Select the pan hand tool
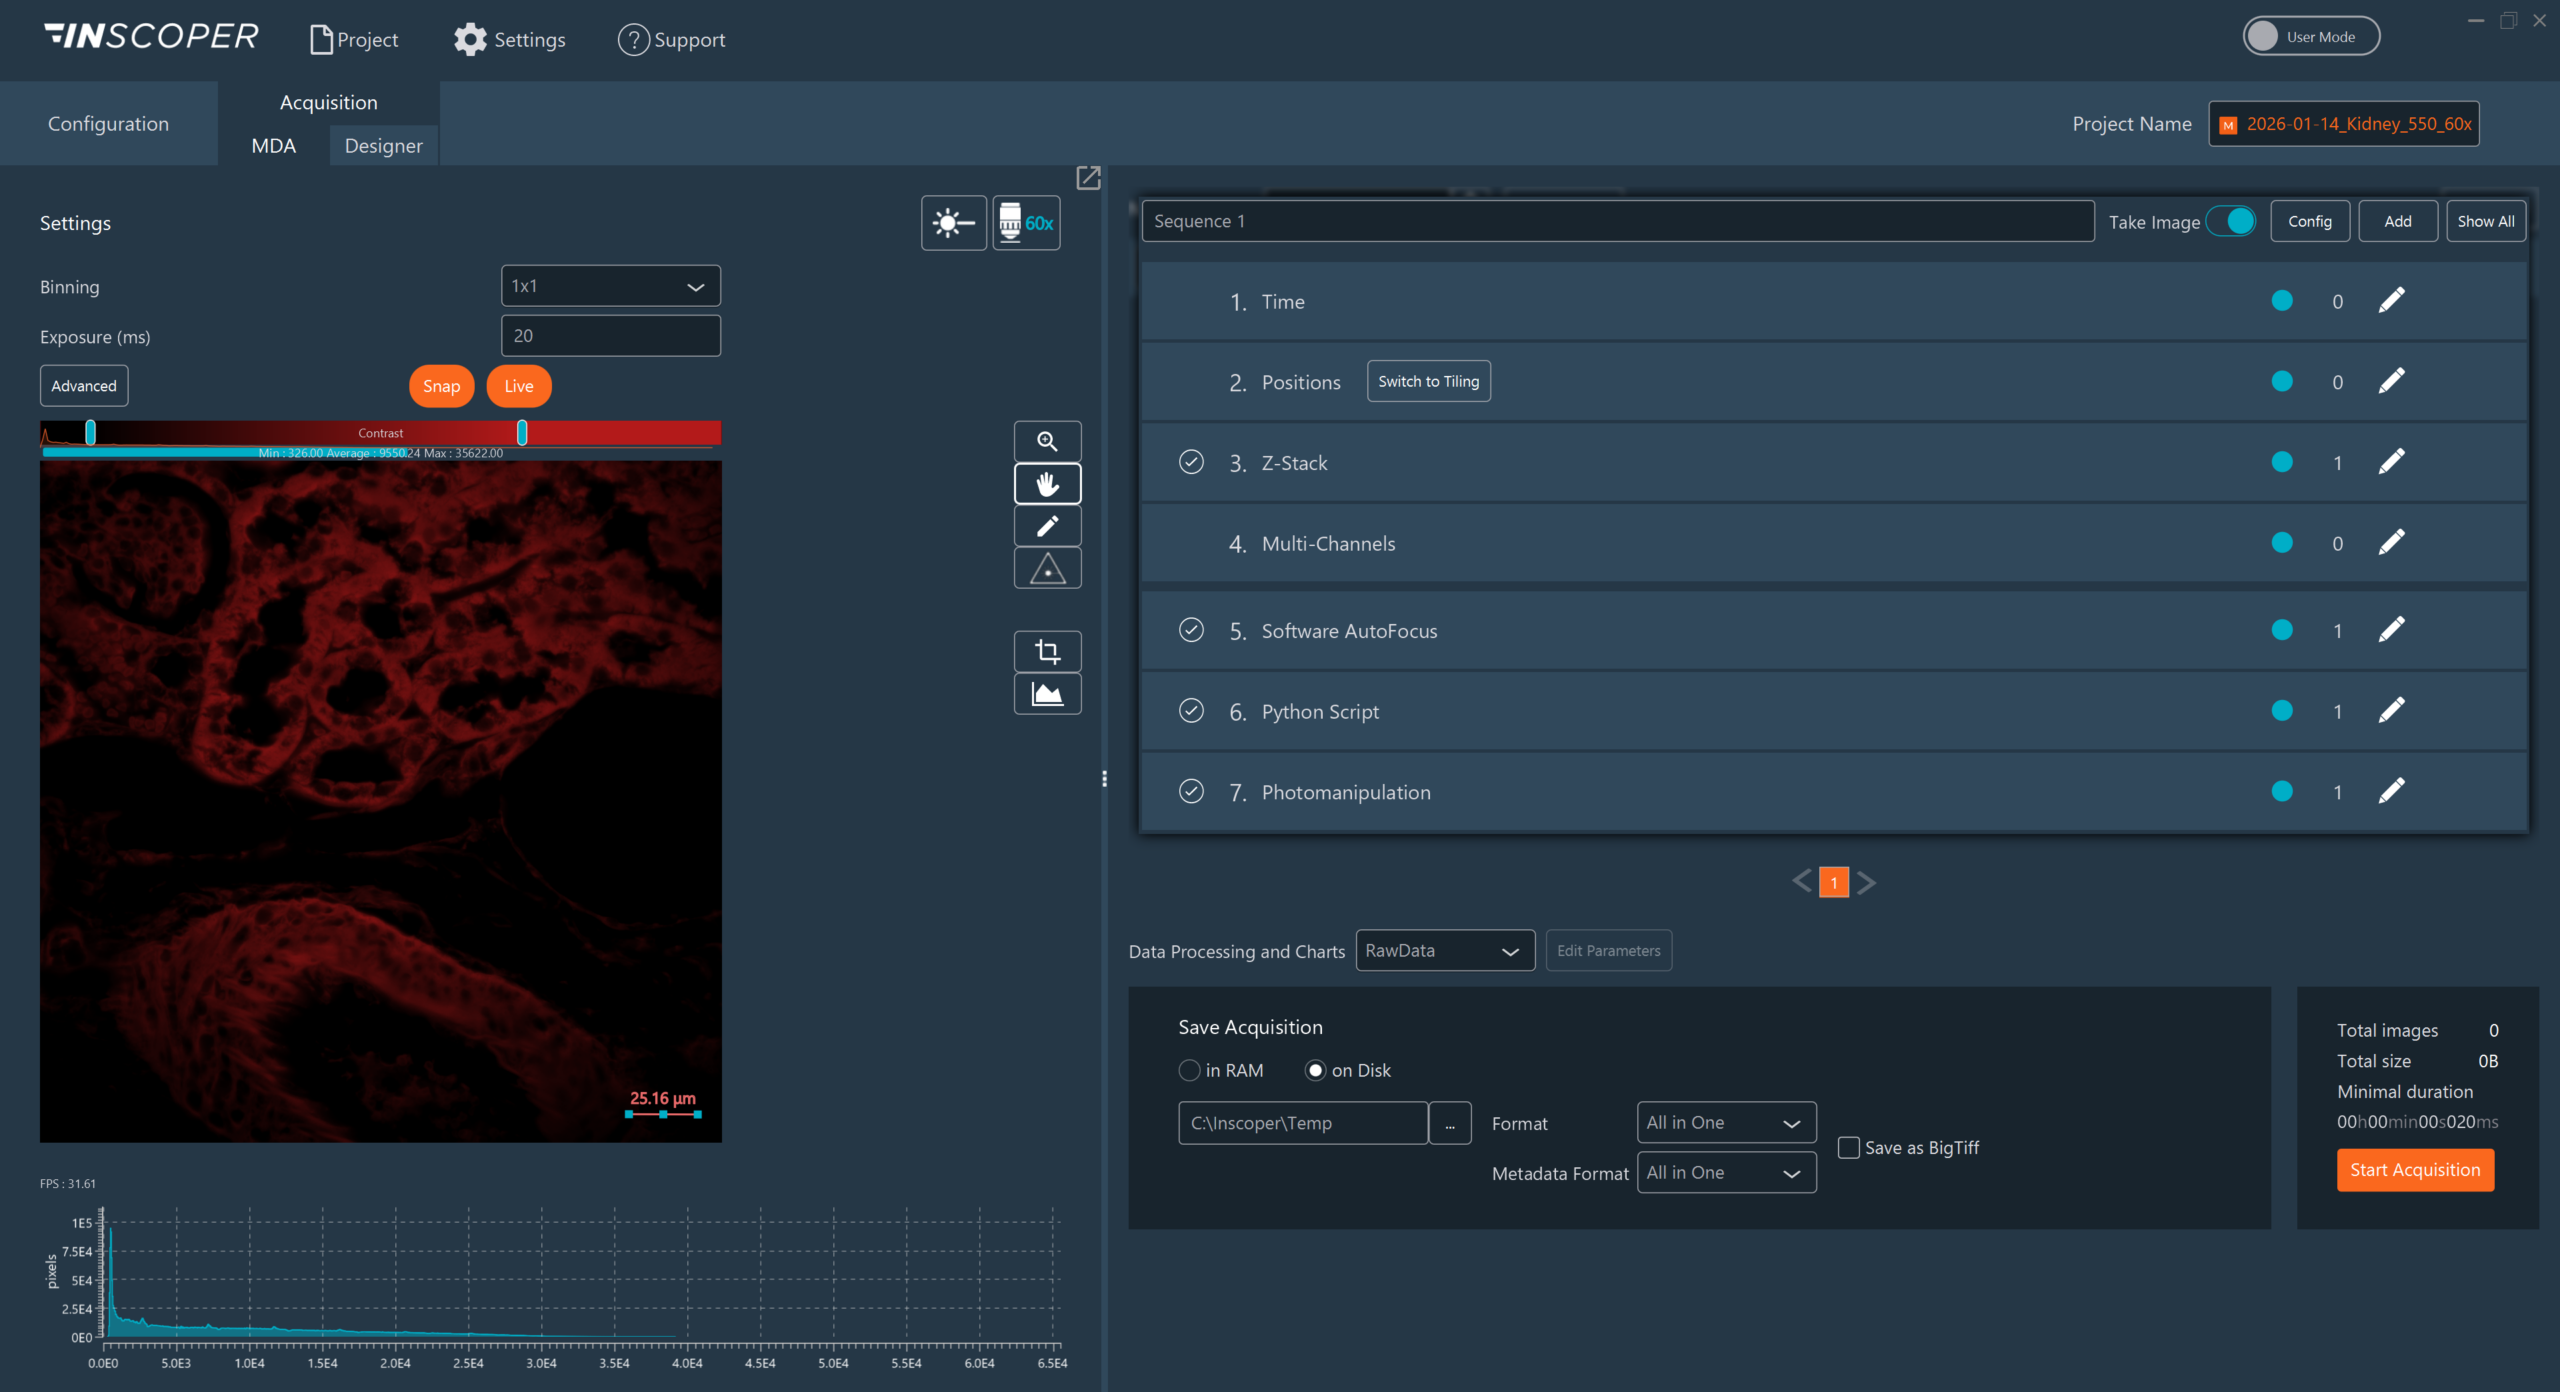This screenshot has height=1392, width=2560. (x=1047, y=484)
